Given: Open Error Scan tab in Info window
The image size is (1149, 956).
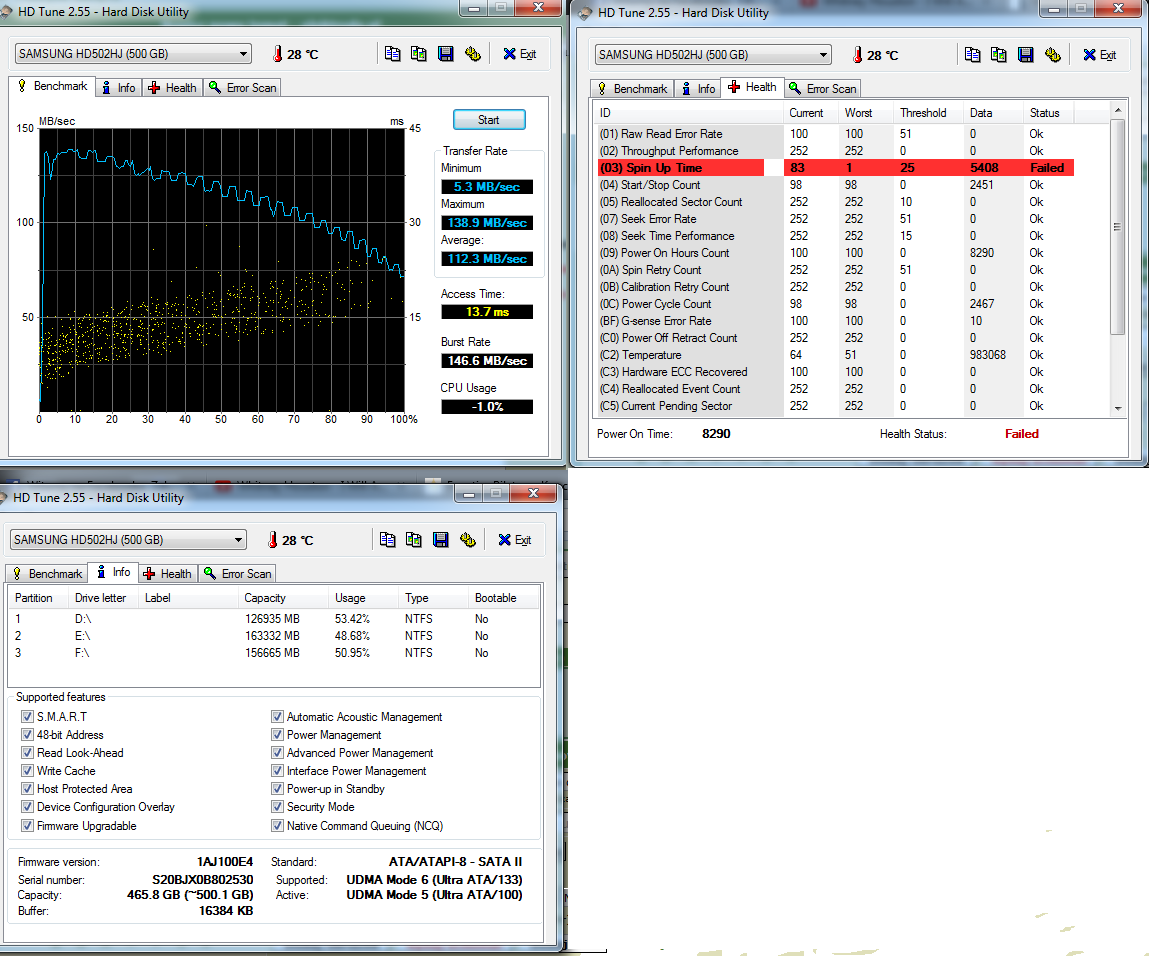Looking at the screenshot, I should tap(237, 574).
